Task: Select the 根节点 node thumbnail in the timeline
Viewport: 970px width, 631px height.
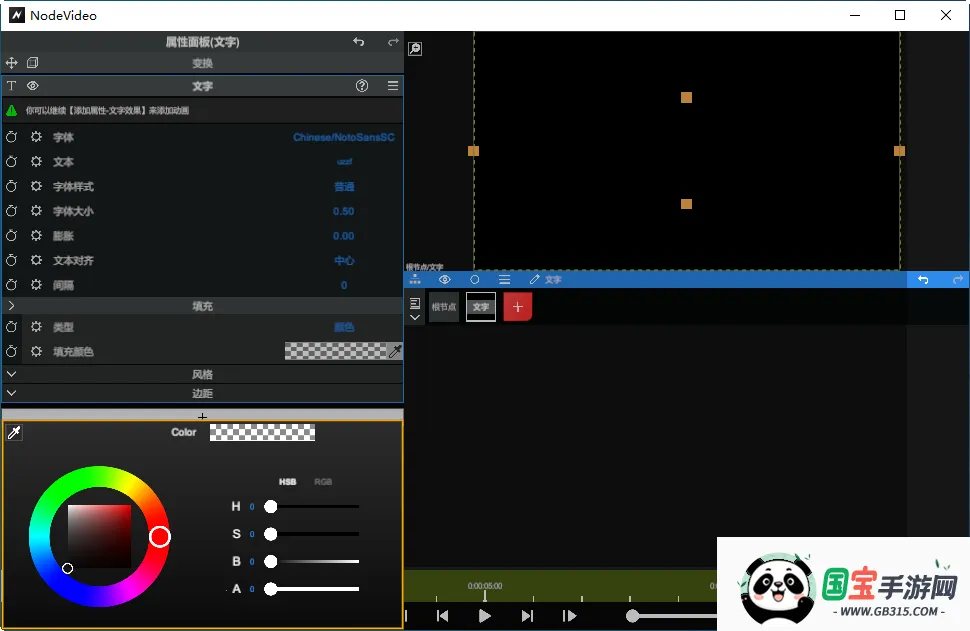Action: (x=443, y=306)
